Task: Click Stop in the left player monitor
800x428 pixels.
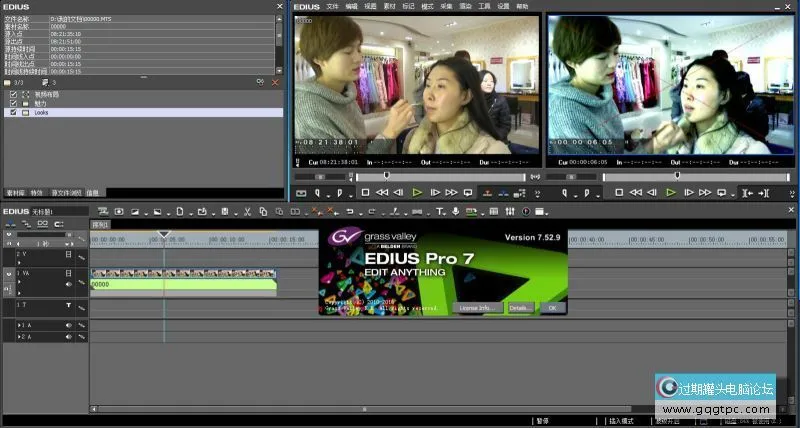Action: pos(366,192)
